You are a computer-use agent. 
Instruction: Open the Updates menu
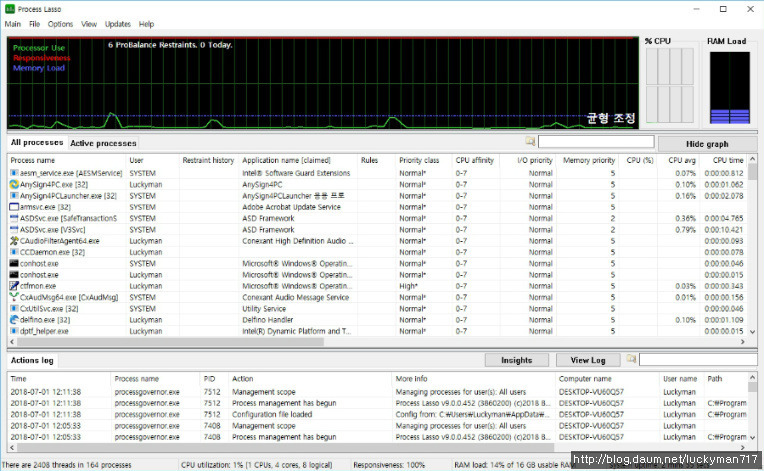[118, 24]
